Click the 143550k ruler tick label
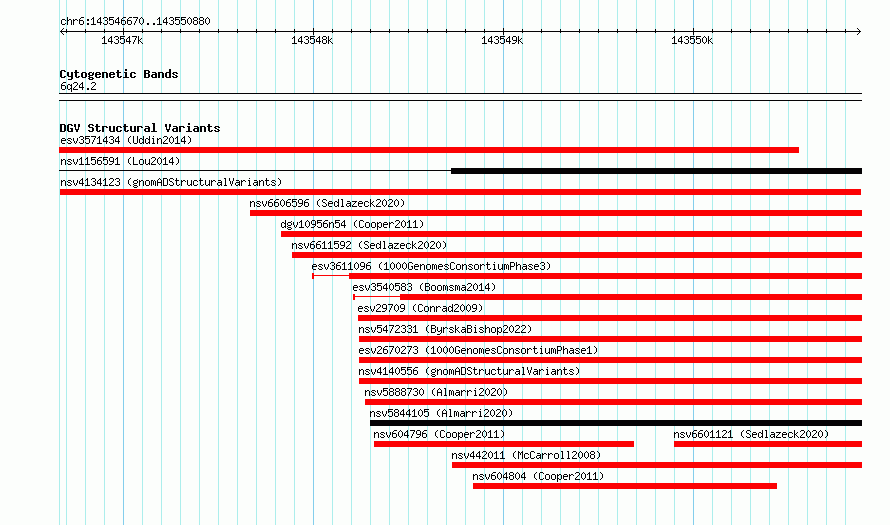Image resolution: width=890 pixels, height=525 pixels. click(692, 40)
